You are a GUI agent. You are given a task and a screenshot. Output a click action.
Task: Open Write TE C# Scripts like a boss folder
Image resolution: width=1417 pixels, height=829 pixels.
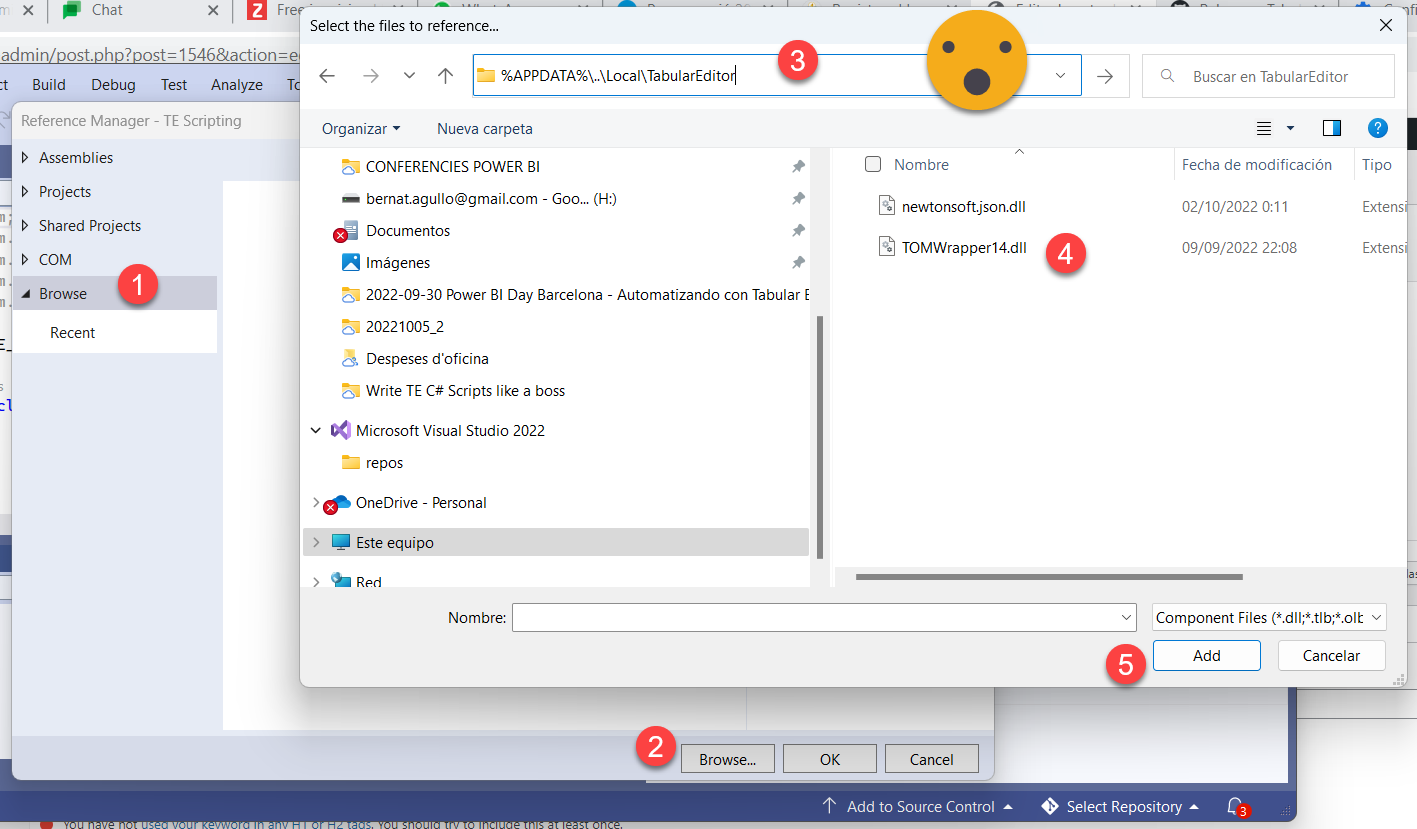[465, 391]
